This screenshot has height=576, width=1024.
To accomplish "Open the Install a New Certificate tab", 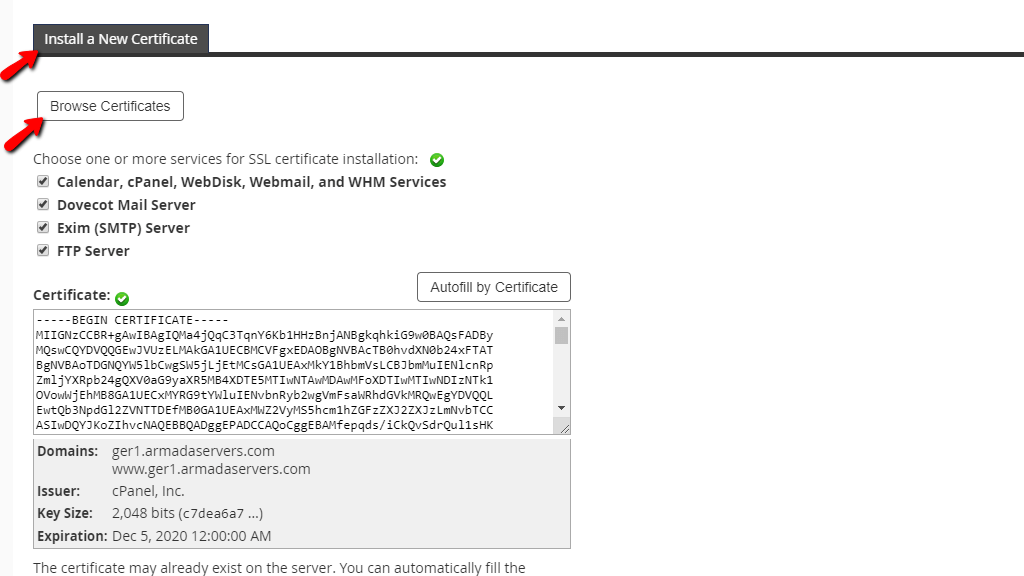I will pyautogui.click(x=121, y=39).
